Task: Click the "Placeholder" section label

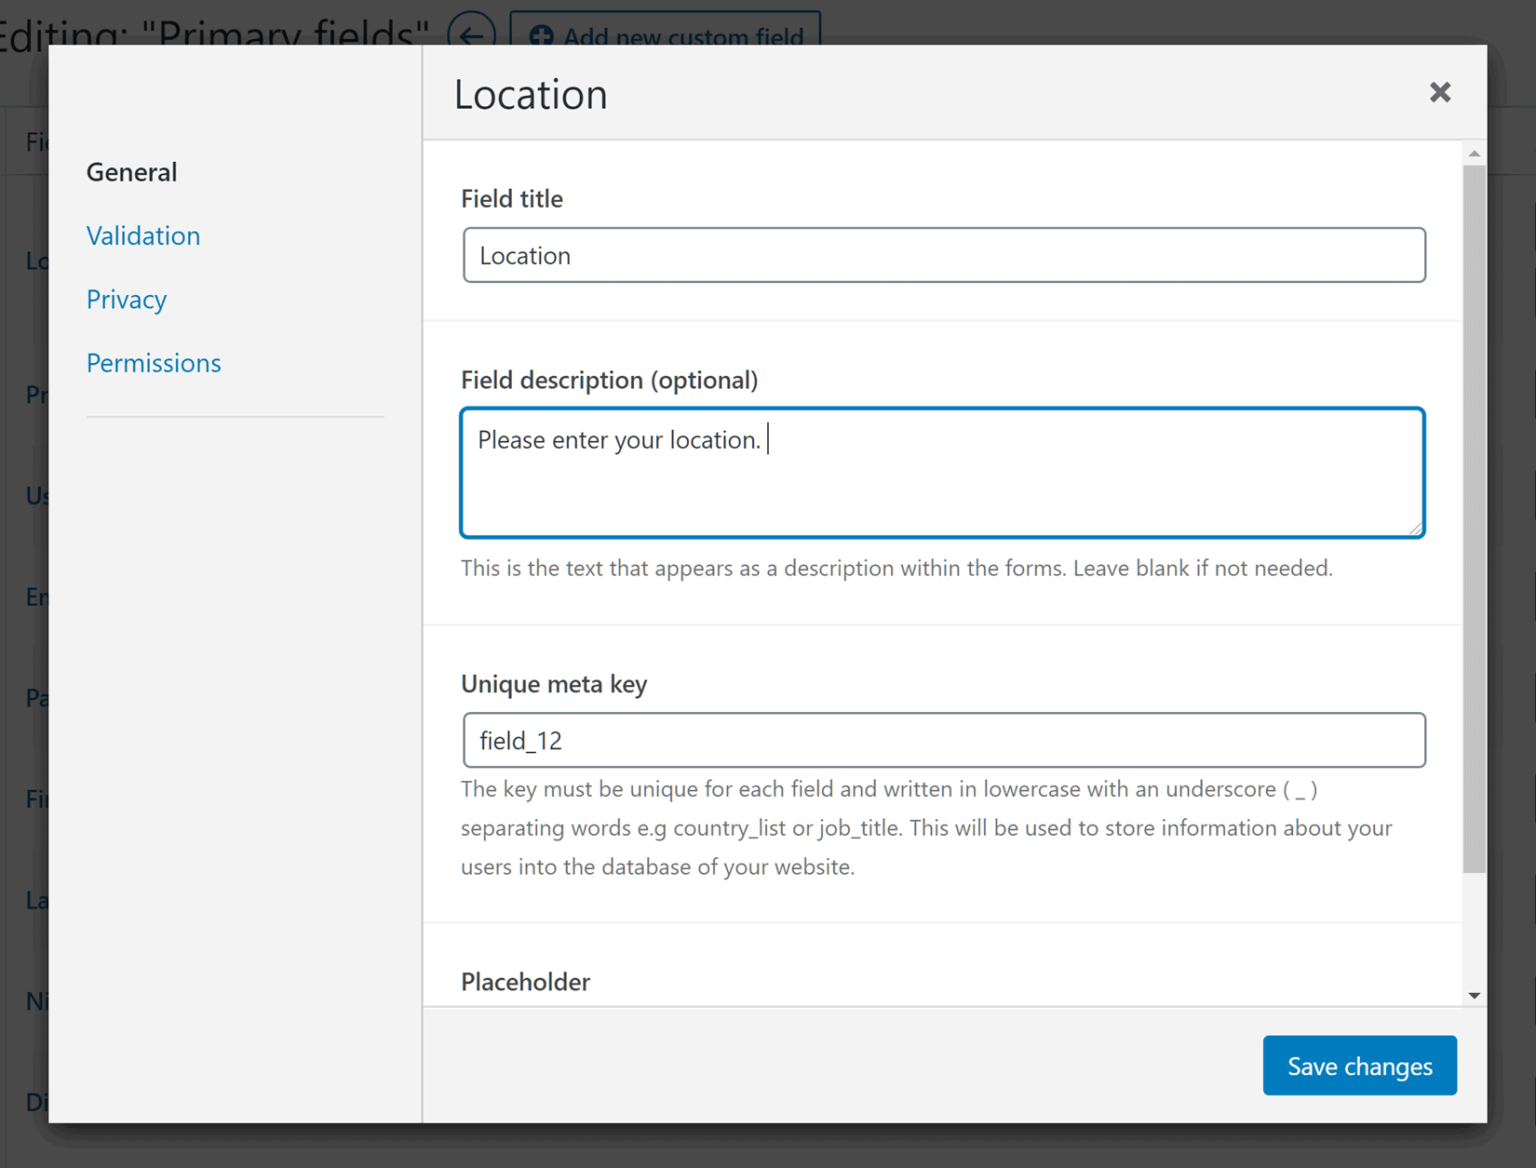Action: coord(525,982)
